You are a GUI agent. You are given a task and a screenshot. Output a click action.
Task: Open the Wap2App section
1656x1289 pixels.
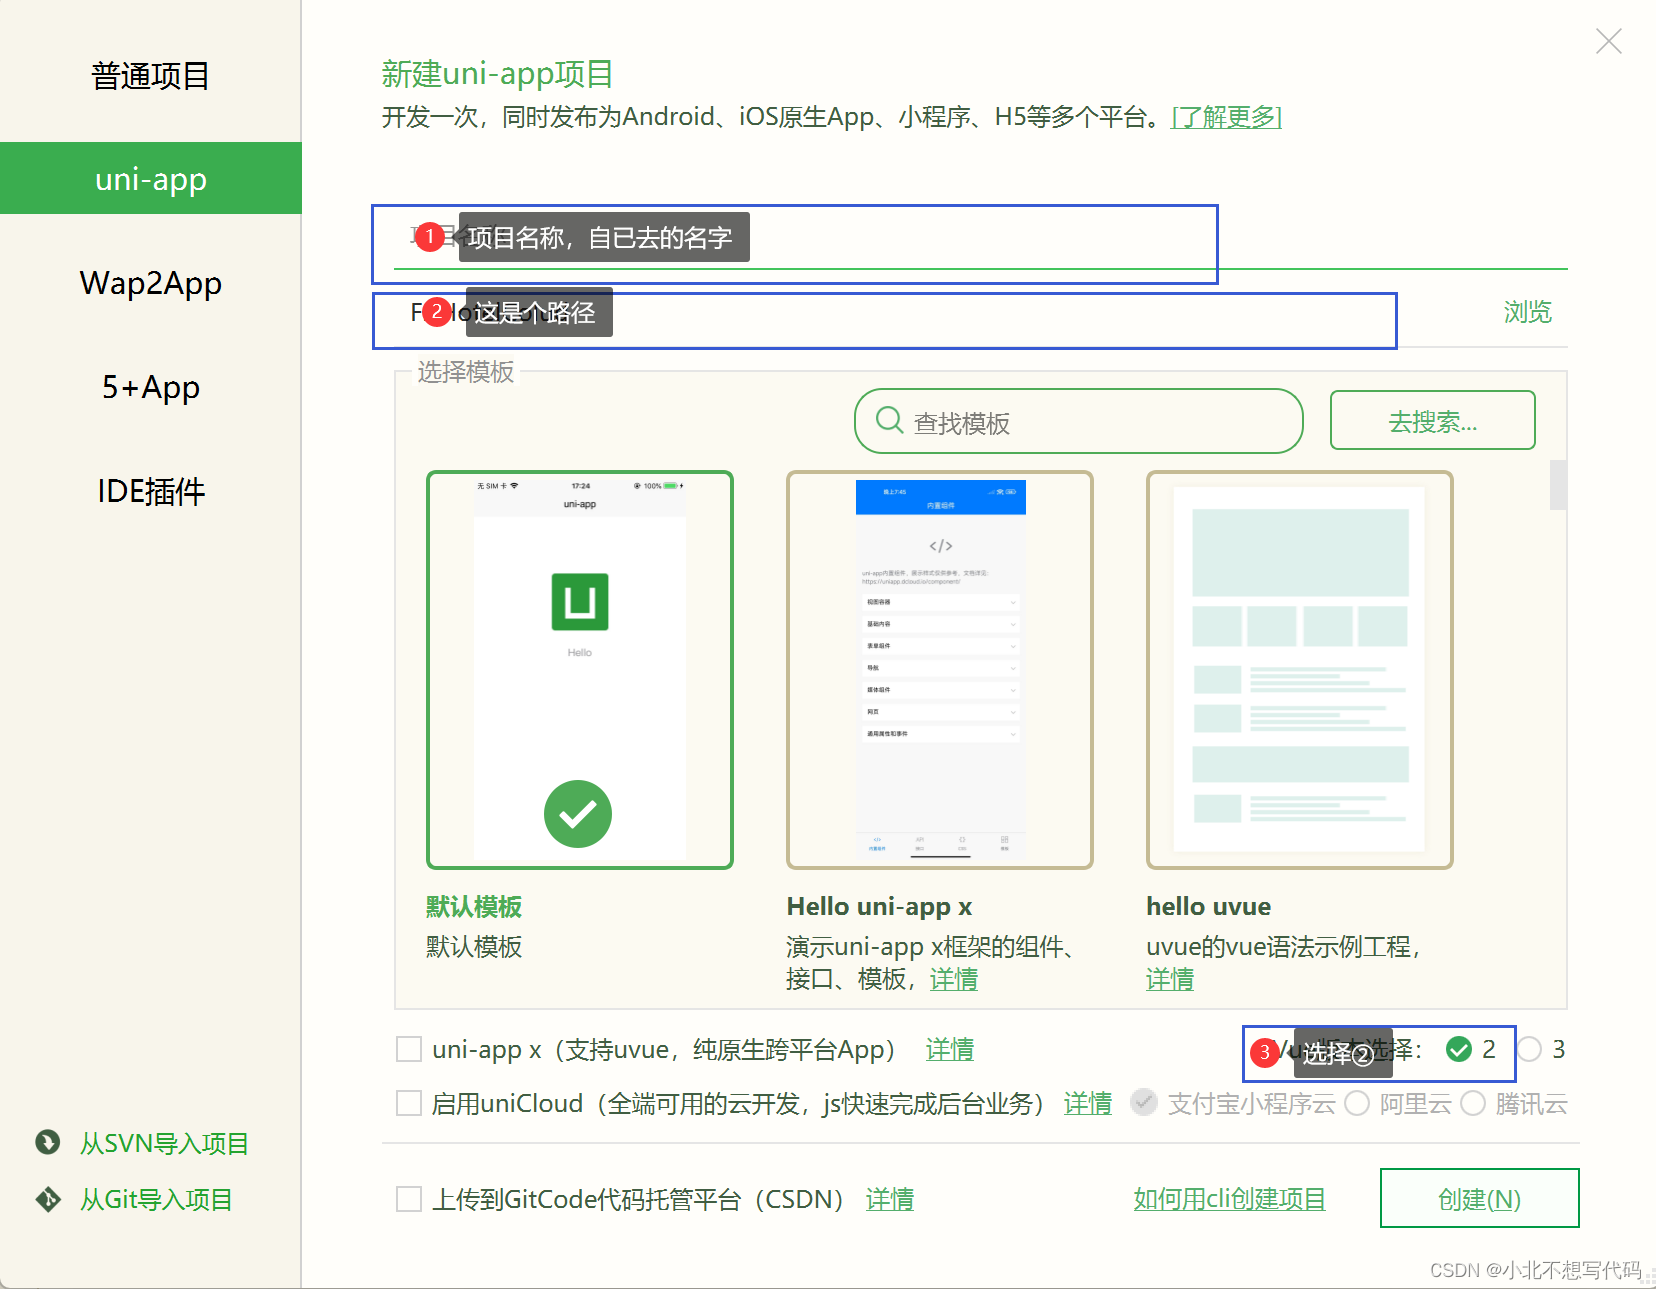[x=149, y=283]
